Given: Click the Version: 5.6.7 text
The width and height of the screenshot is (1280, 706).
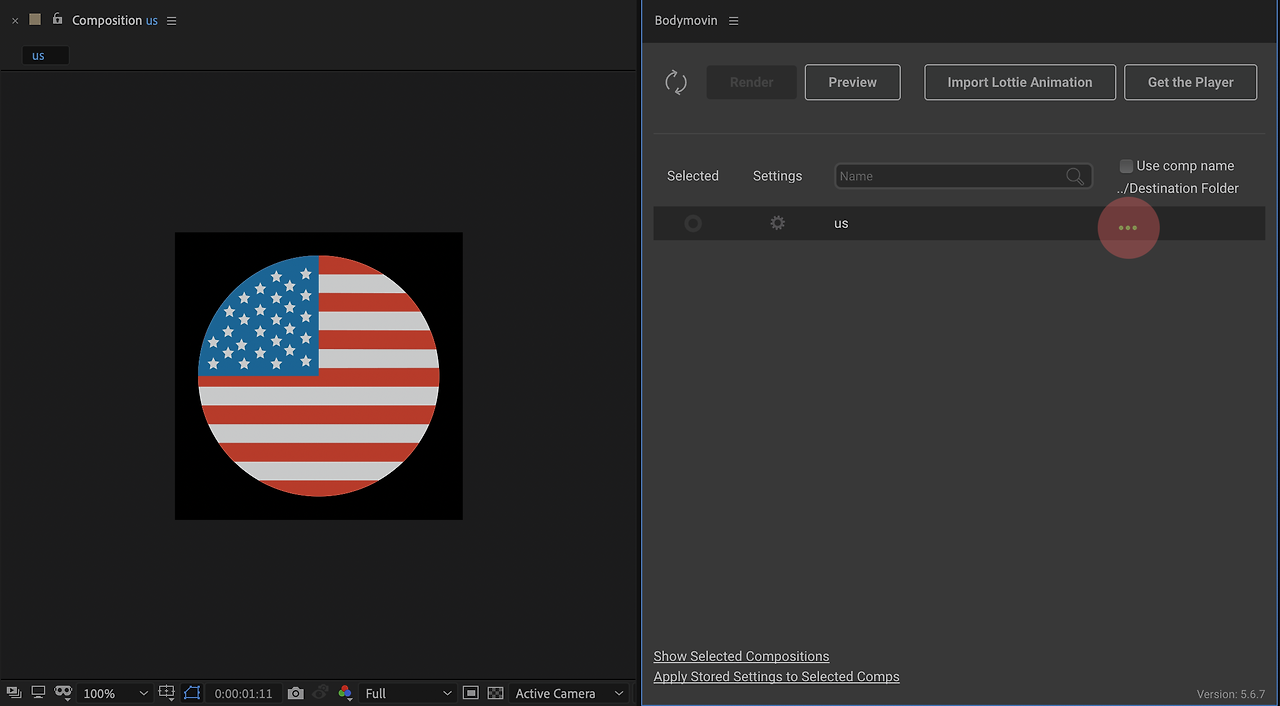Looking at the screenshot, I should point(1231,694).
